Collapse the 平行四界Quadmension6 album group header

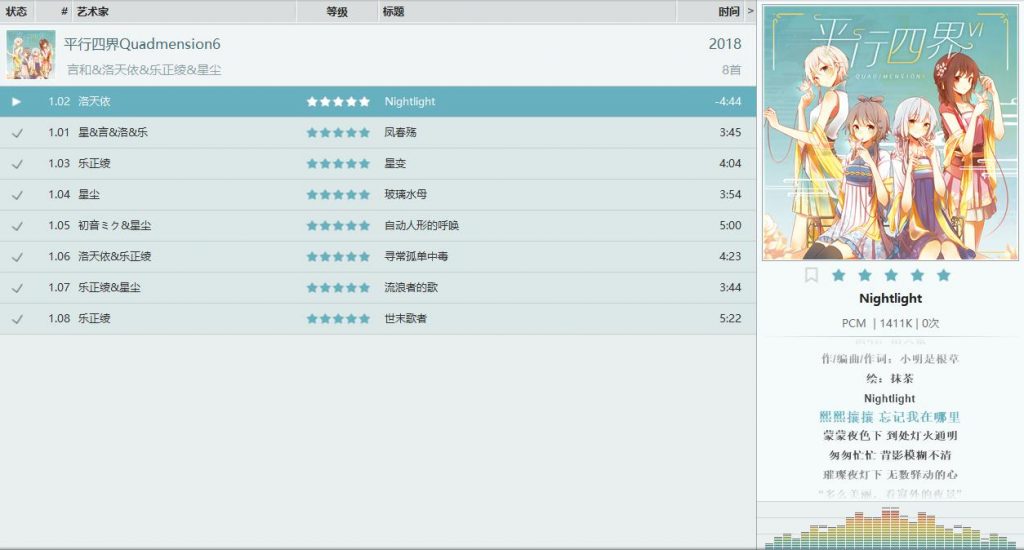click(x=378, y=56)
